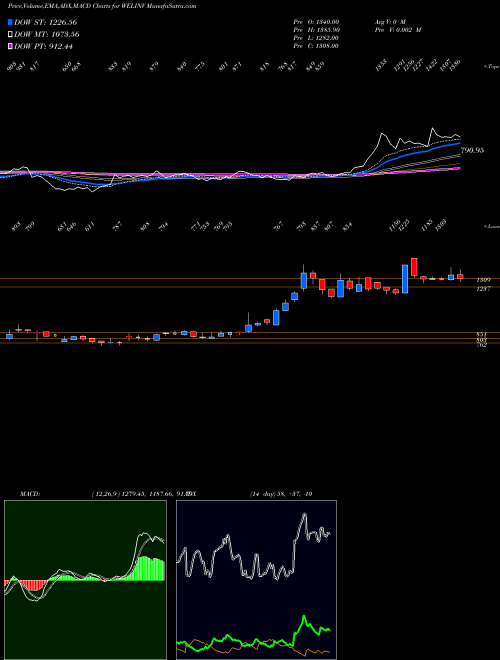Click the Pre C: 1308.00 value
This screenshot has width=500, height=660.
point(316,46)
